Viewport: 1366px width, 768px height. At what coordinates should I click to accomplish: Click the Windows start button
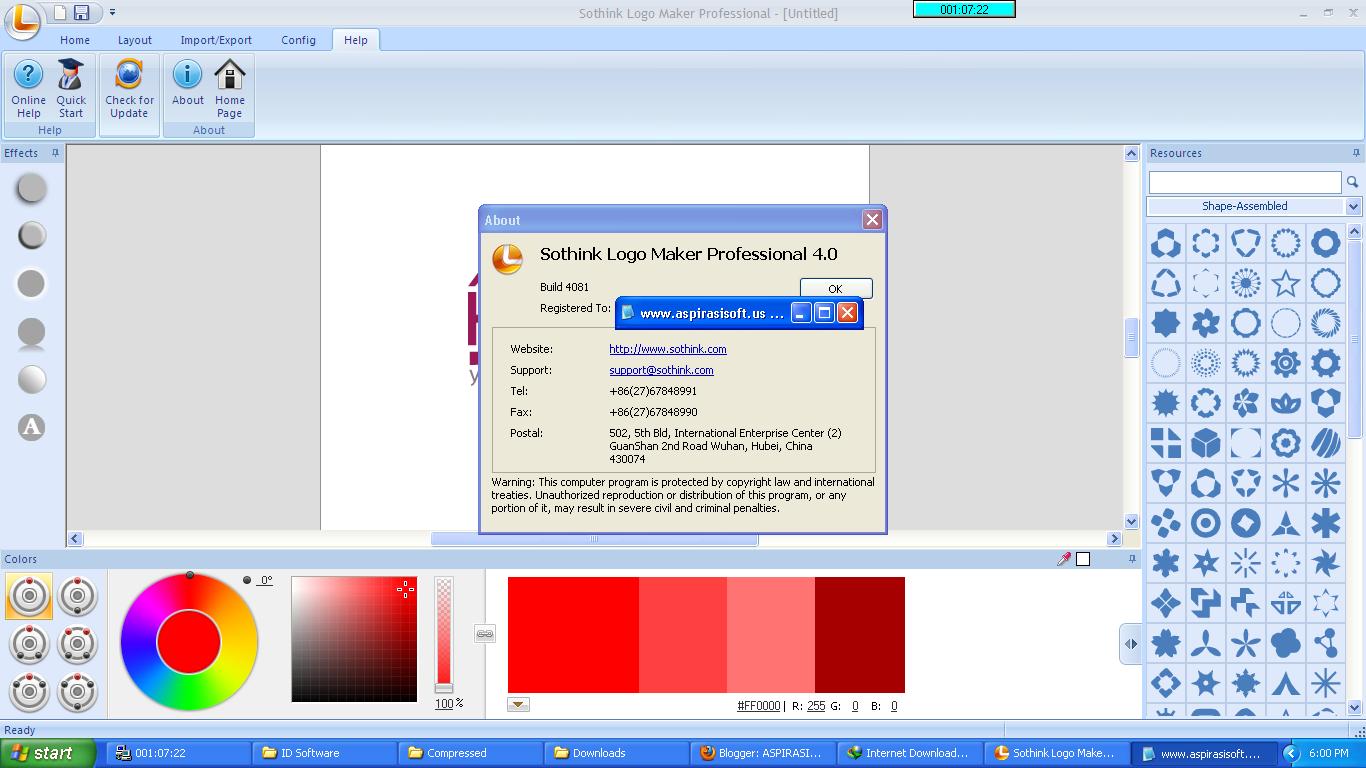tap(47, 753)
